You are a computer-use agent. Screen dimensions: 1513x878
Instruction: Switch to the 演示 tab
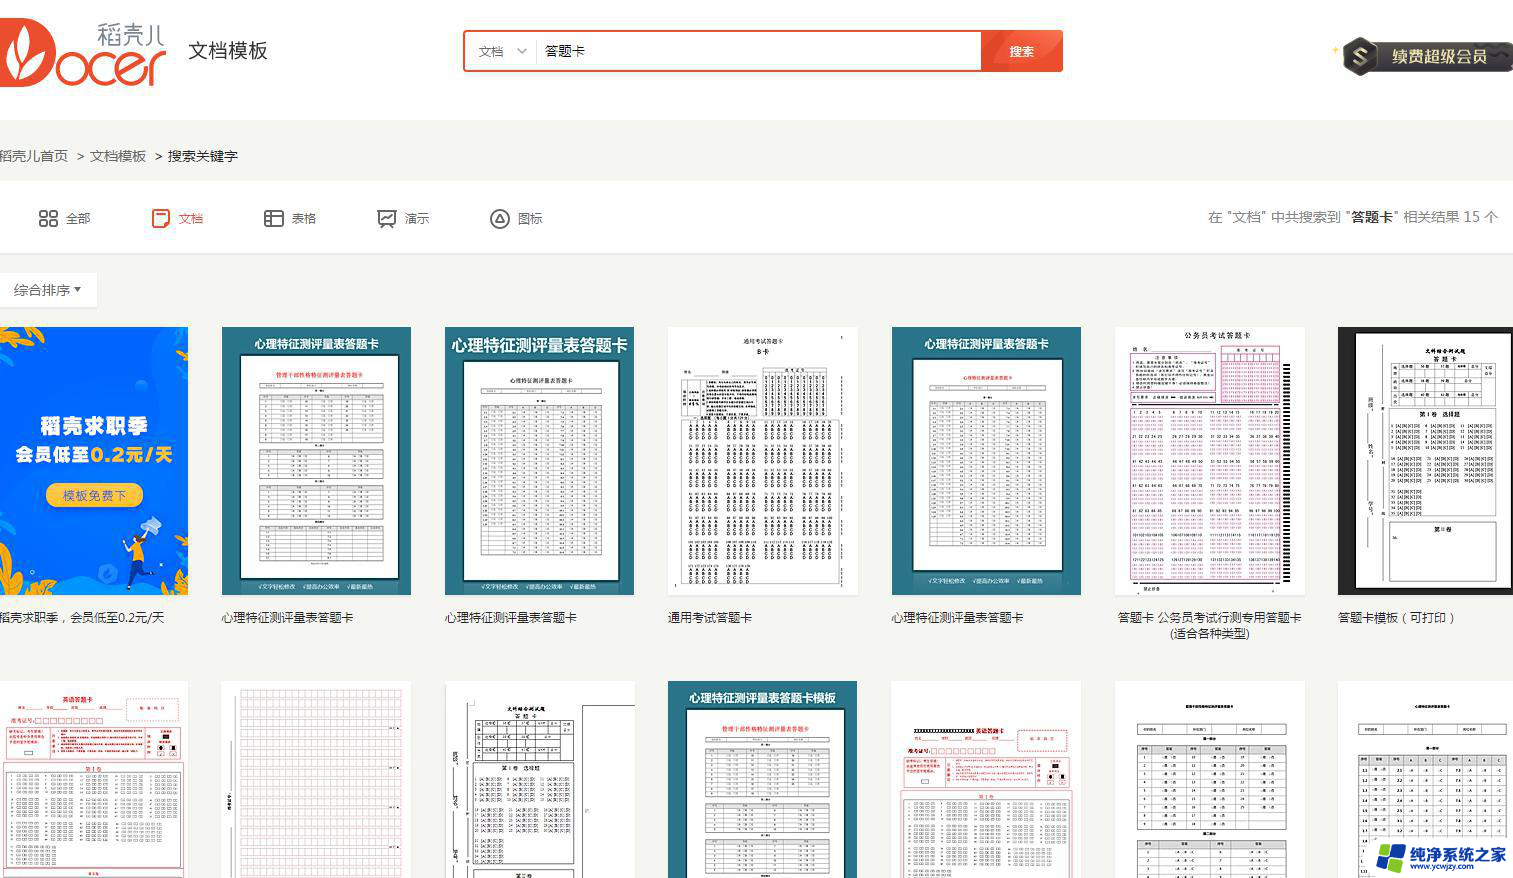pyautogui.click(x=403, y=218)
